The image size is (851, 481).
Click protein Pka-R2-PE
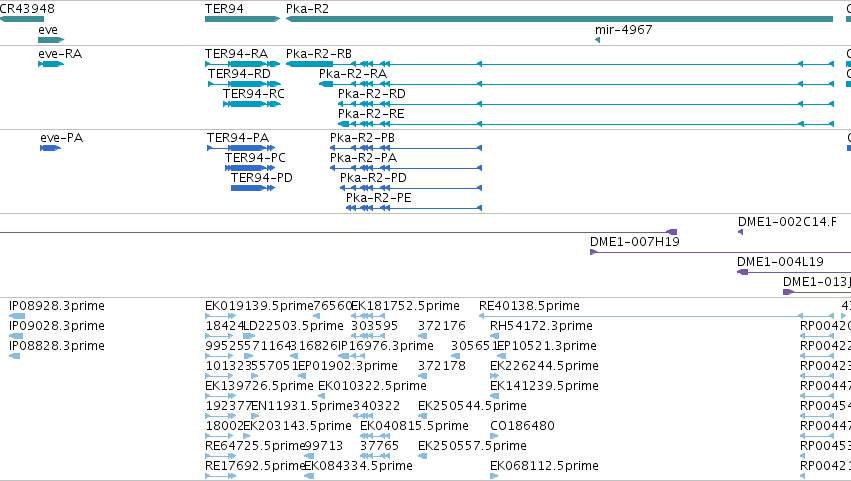(x=379, y=198)
